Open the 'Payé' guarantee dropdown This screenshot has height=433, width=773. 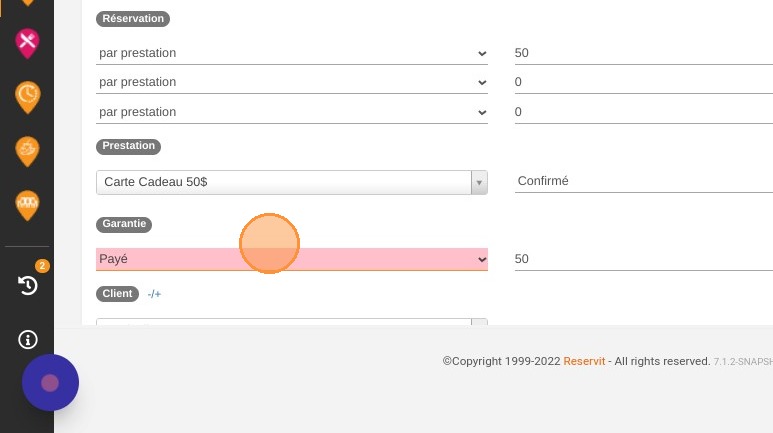pyautogui.click(x=292, y=259)
